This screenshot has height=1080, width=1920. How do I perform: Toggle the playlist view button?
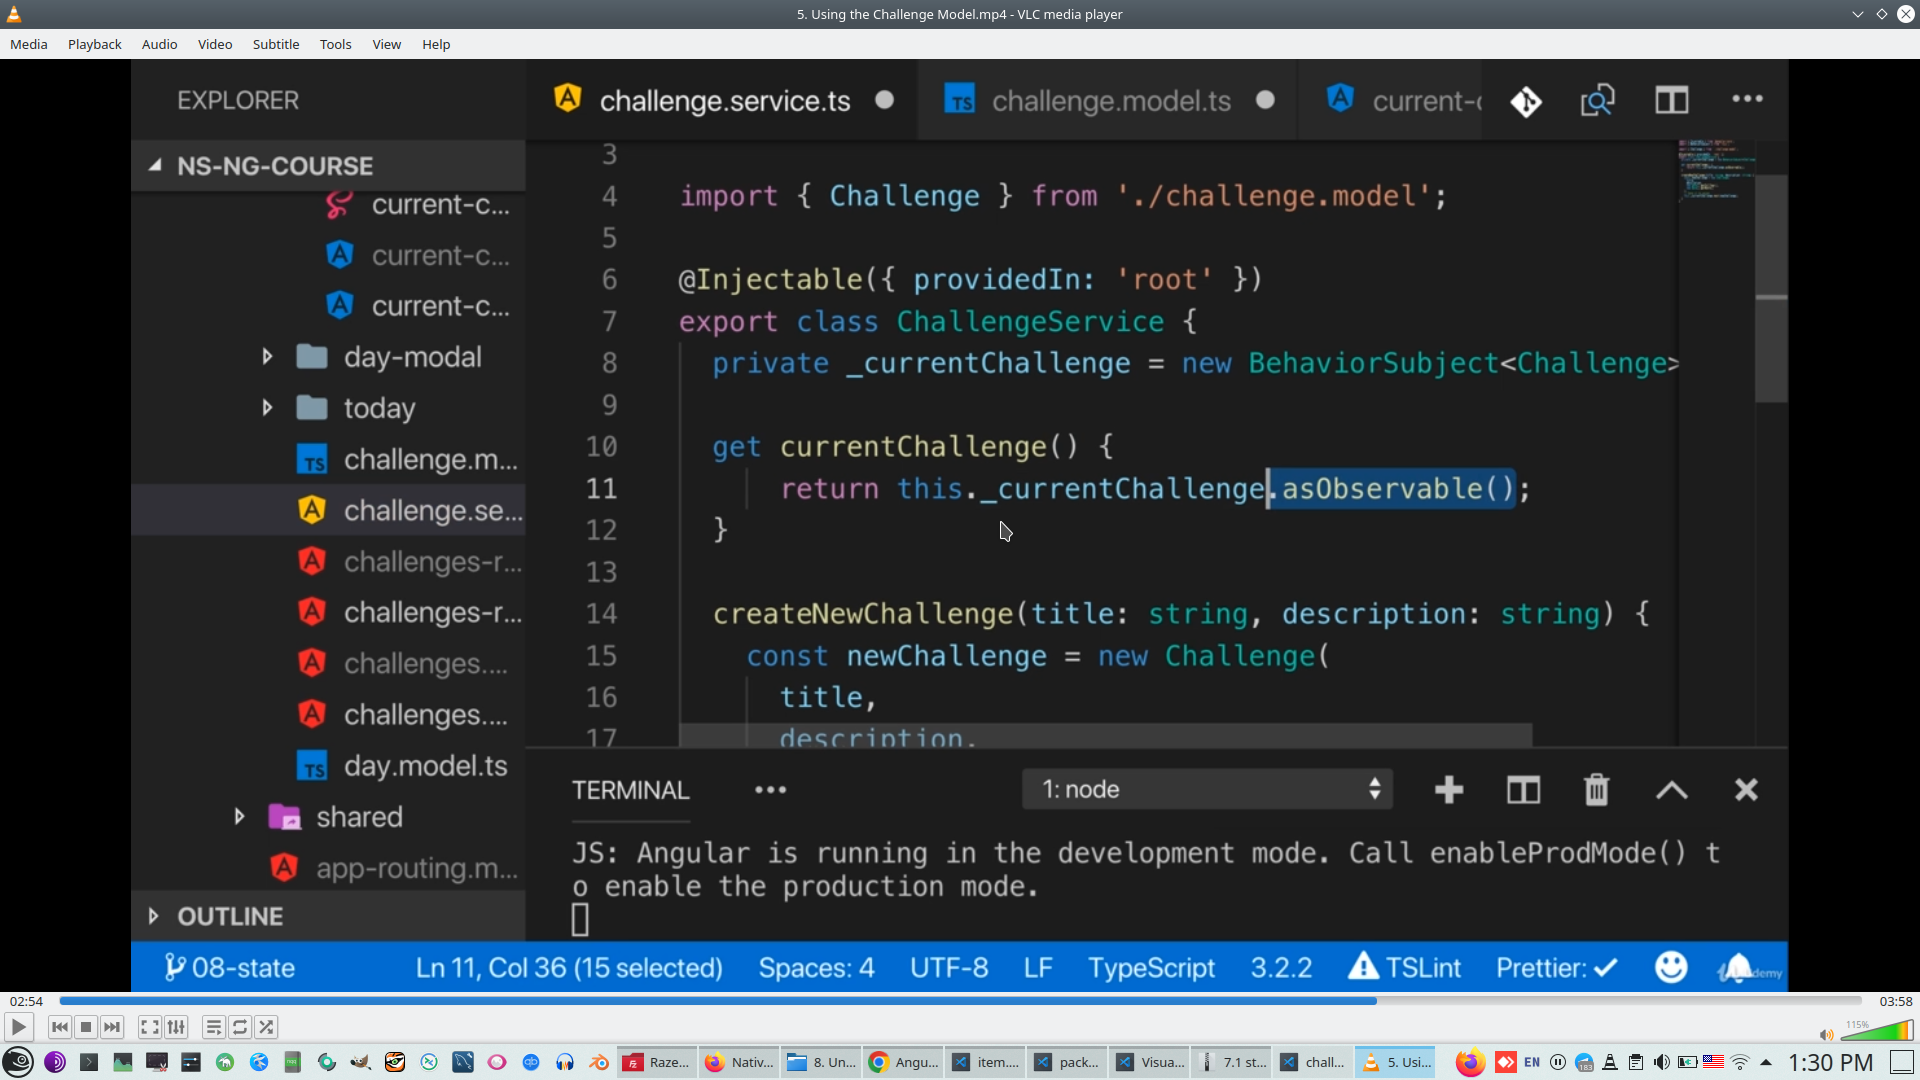tap(214, 1027)
